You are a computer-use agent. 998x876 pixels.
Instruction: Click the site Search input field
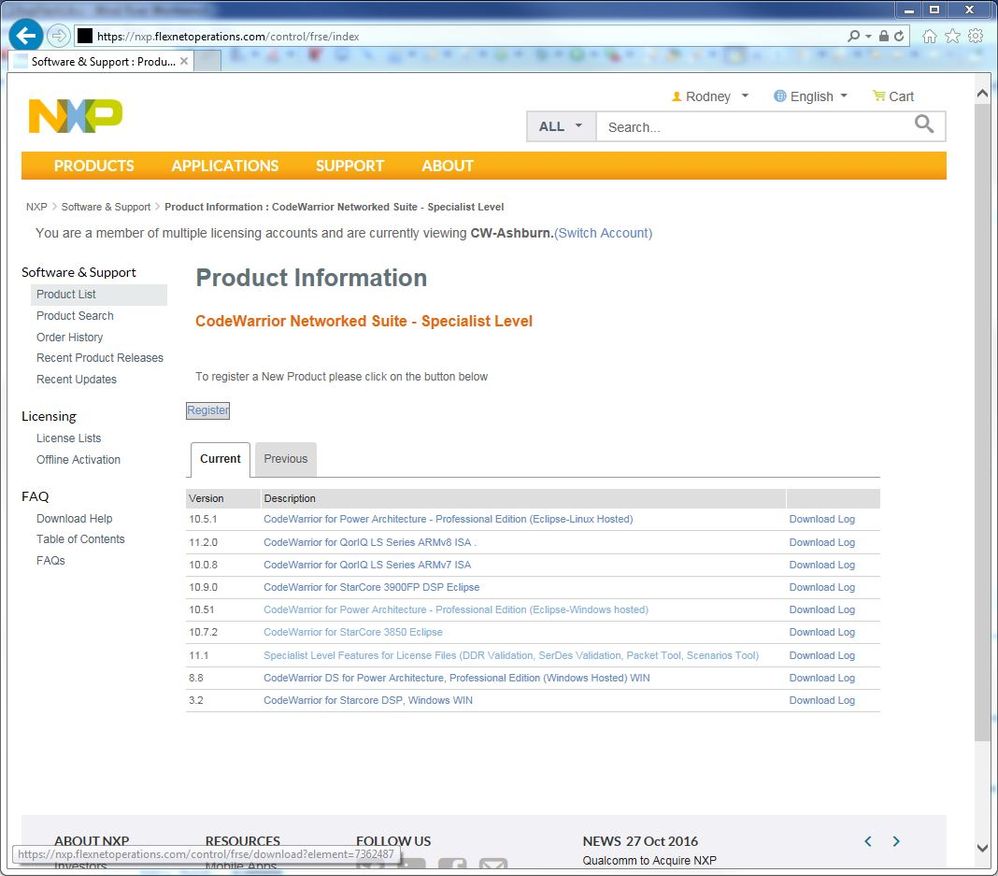[x=754, y=127]
